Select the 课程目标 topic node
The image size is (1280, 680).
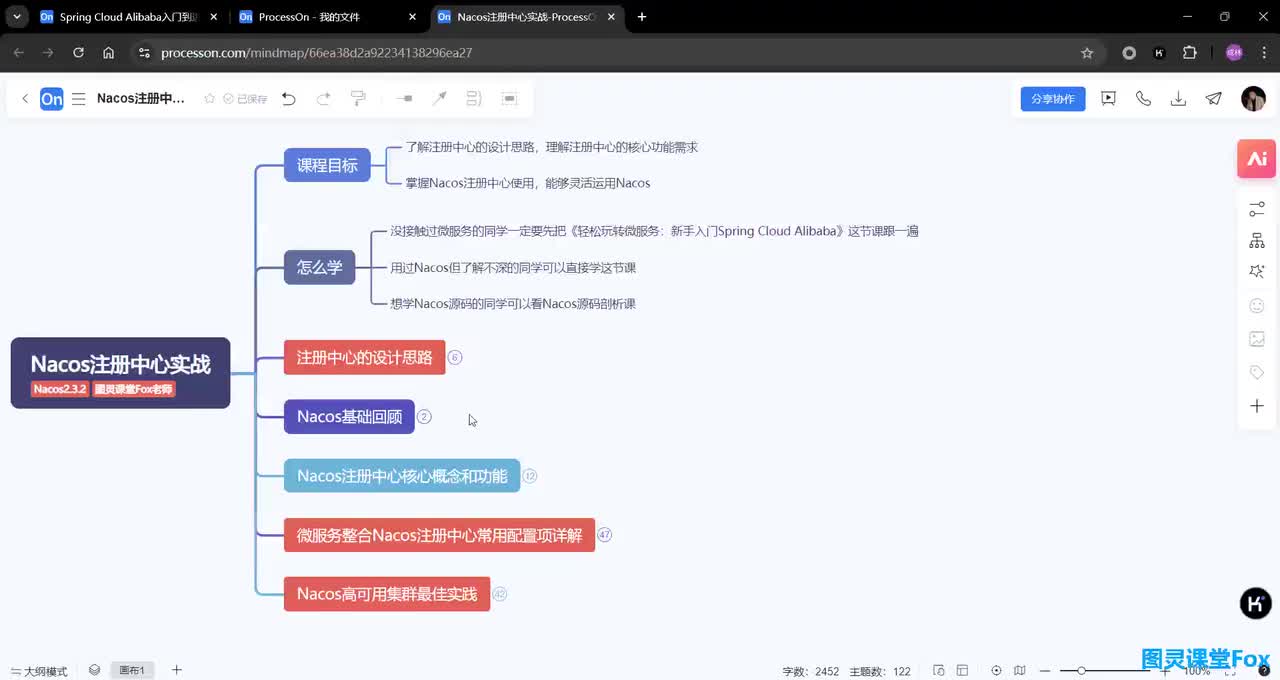[327, 165]
